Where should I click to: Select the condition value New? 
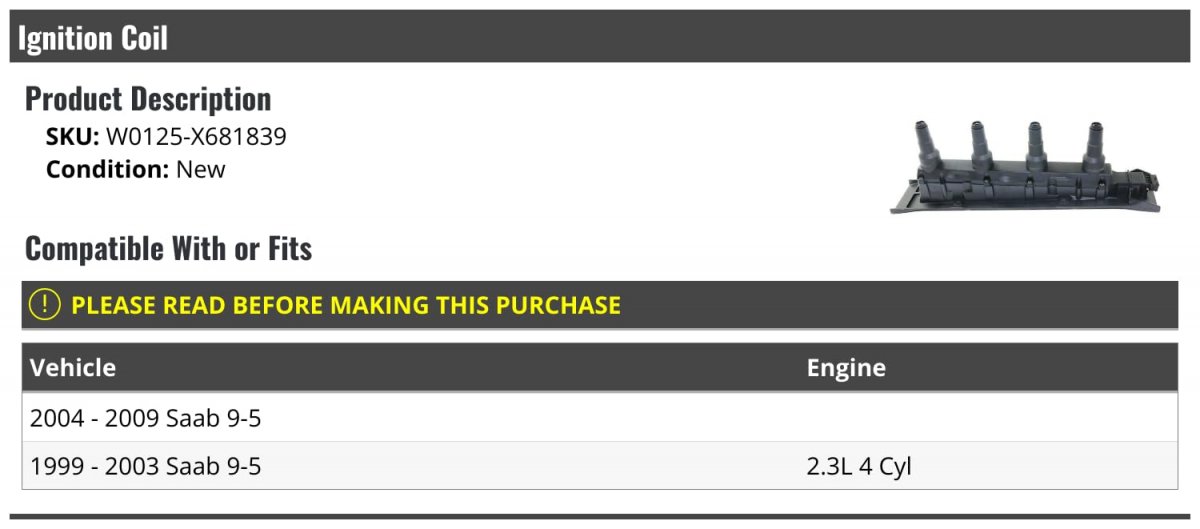pos(201,169)
